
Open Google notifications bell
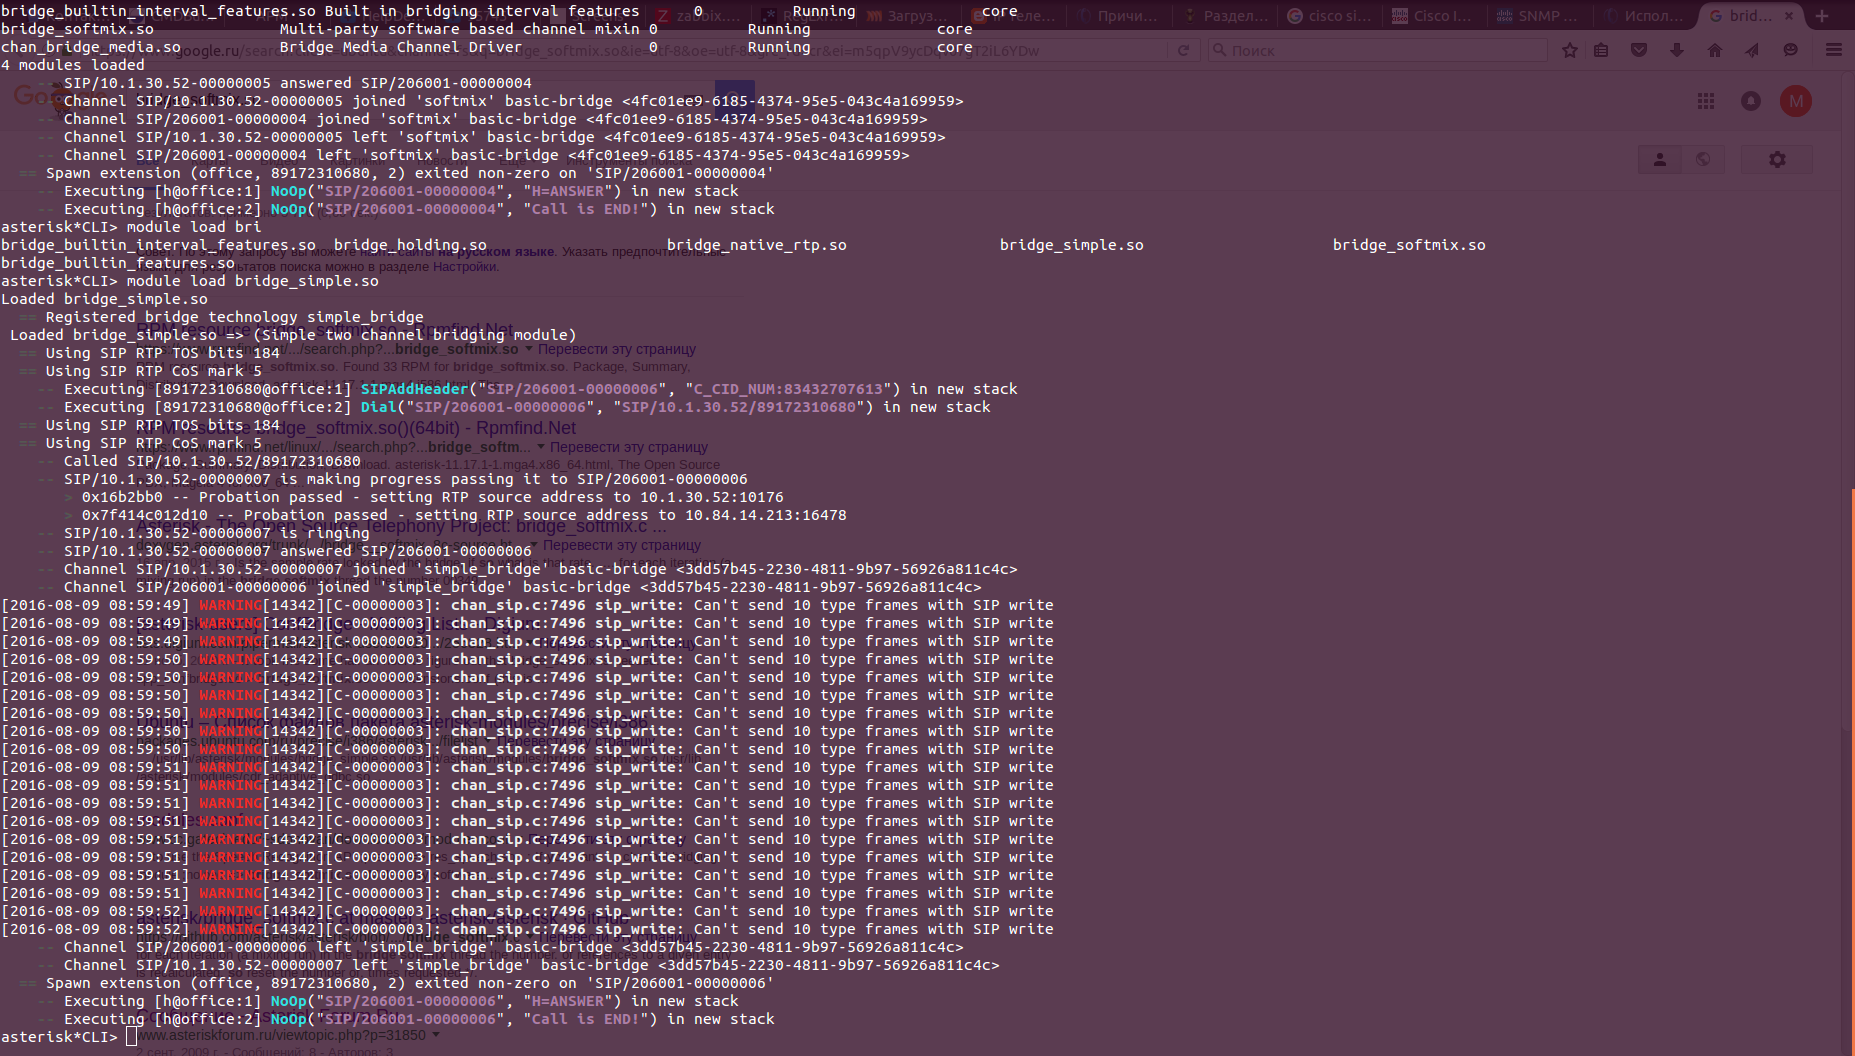tap(1751, 101)
